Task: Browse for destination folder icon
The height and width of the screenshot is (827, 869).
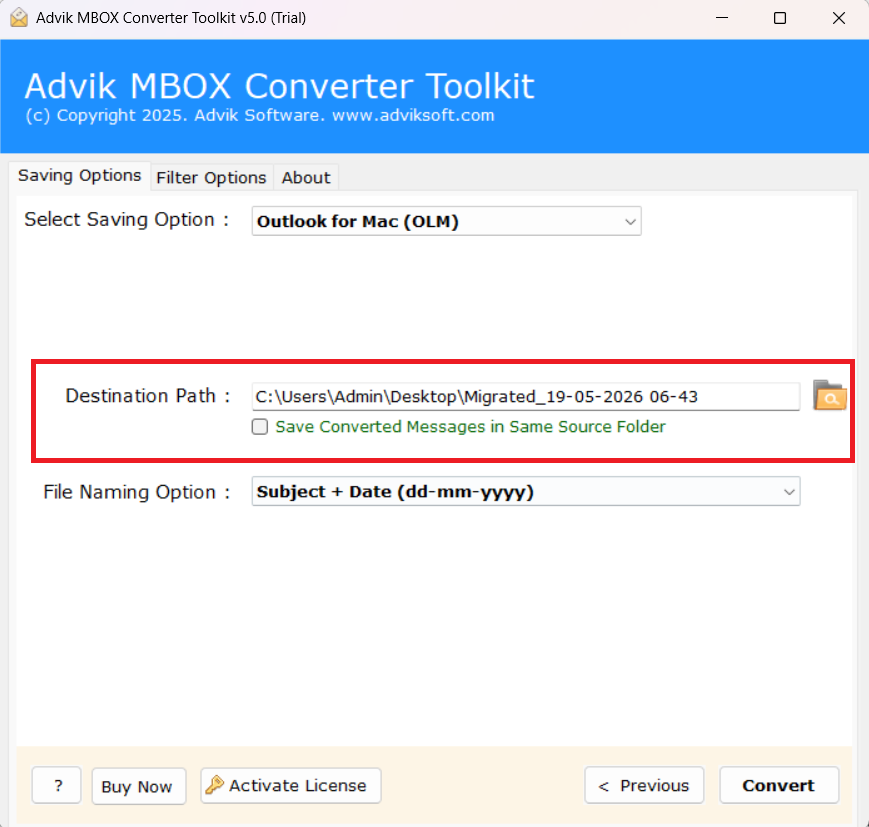Action: point(829,395)
